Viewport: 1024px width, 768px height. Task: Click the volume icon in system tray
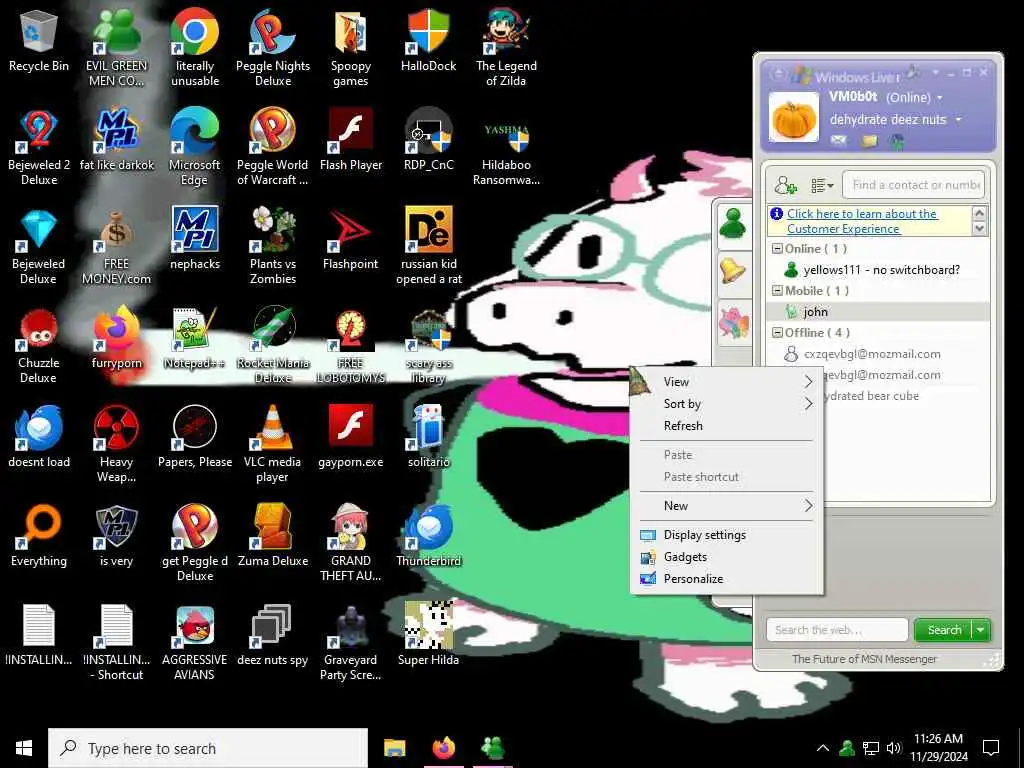tap(893, 748)
